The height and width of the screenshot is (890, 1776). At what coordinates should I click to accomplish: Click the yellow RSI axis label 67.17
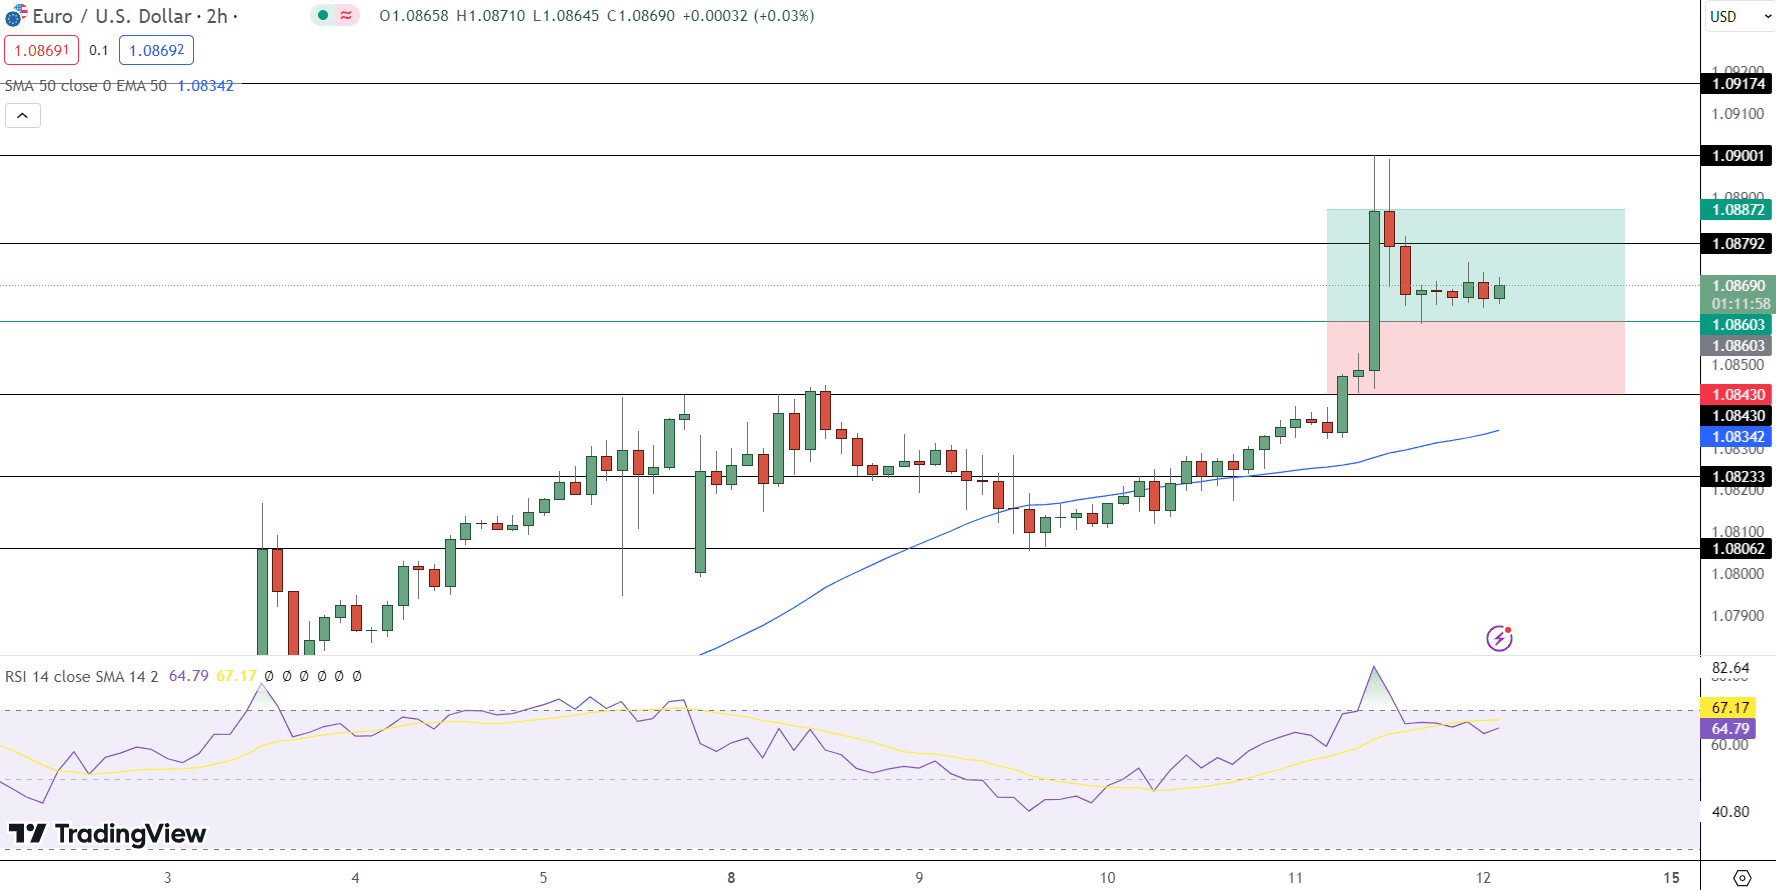pyautogui.click(x=1729, y=708)
